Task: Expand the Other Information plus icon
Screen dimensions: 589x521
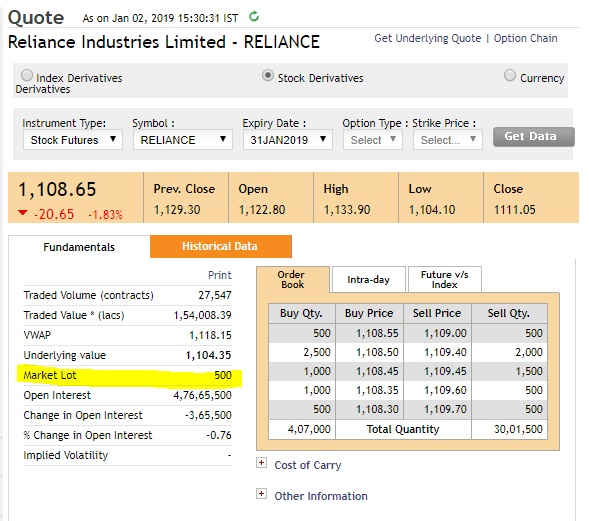Action: [261, 494]
